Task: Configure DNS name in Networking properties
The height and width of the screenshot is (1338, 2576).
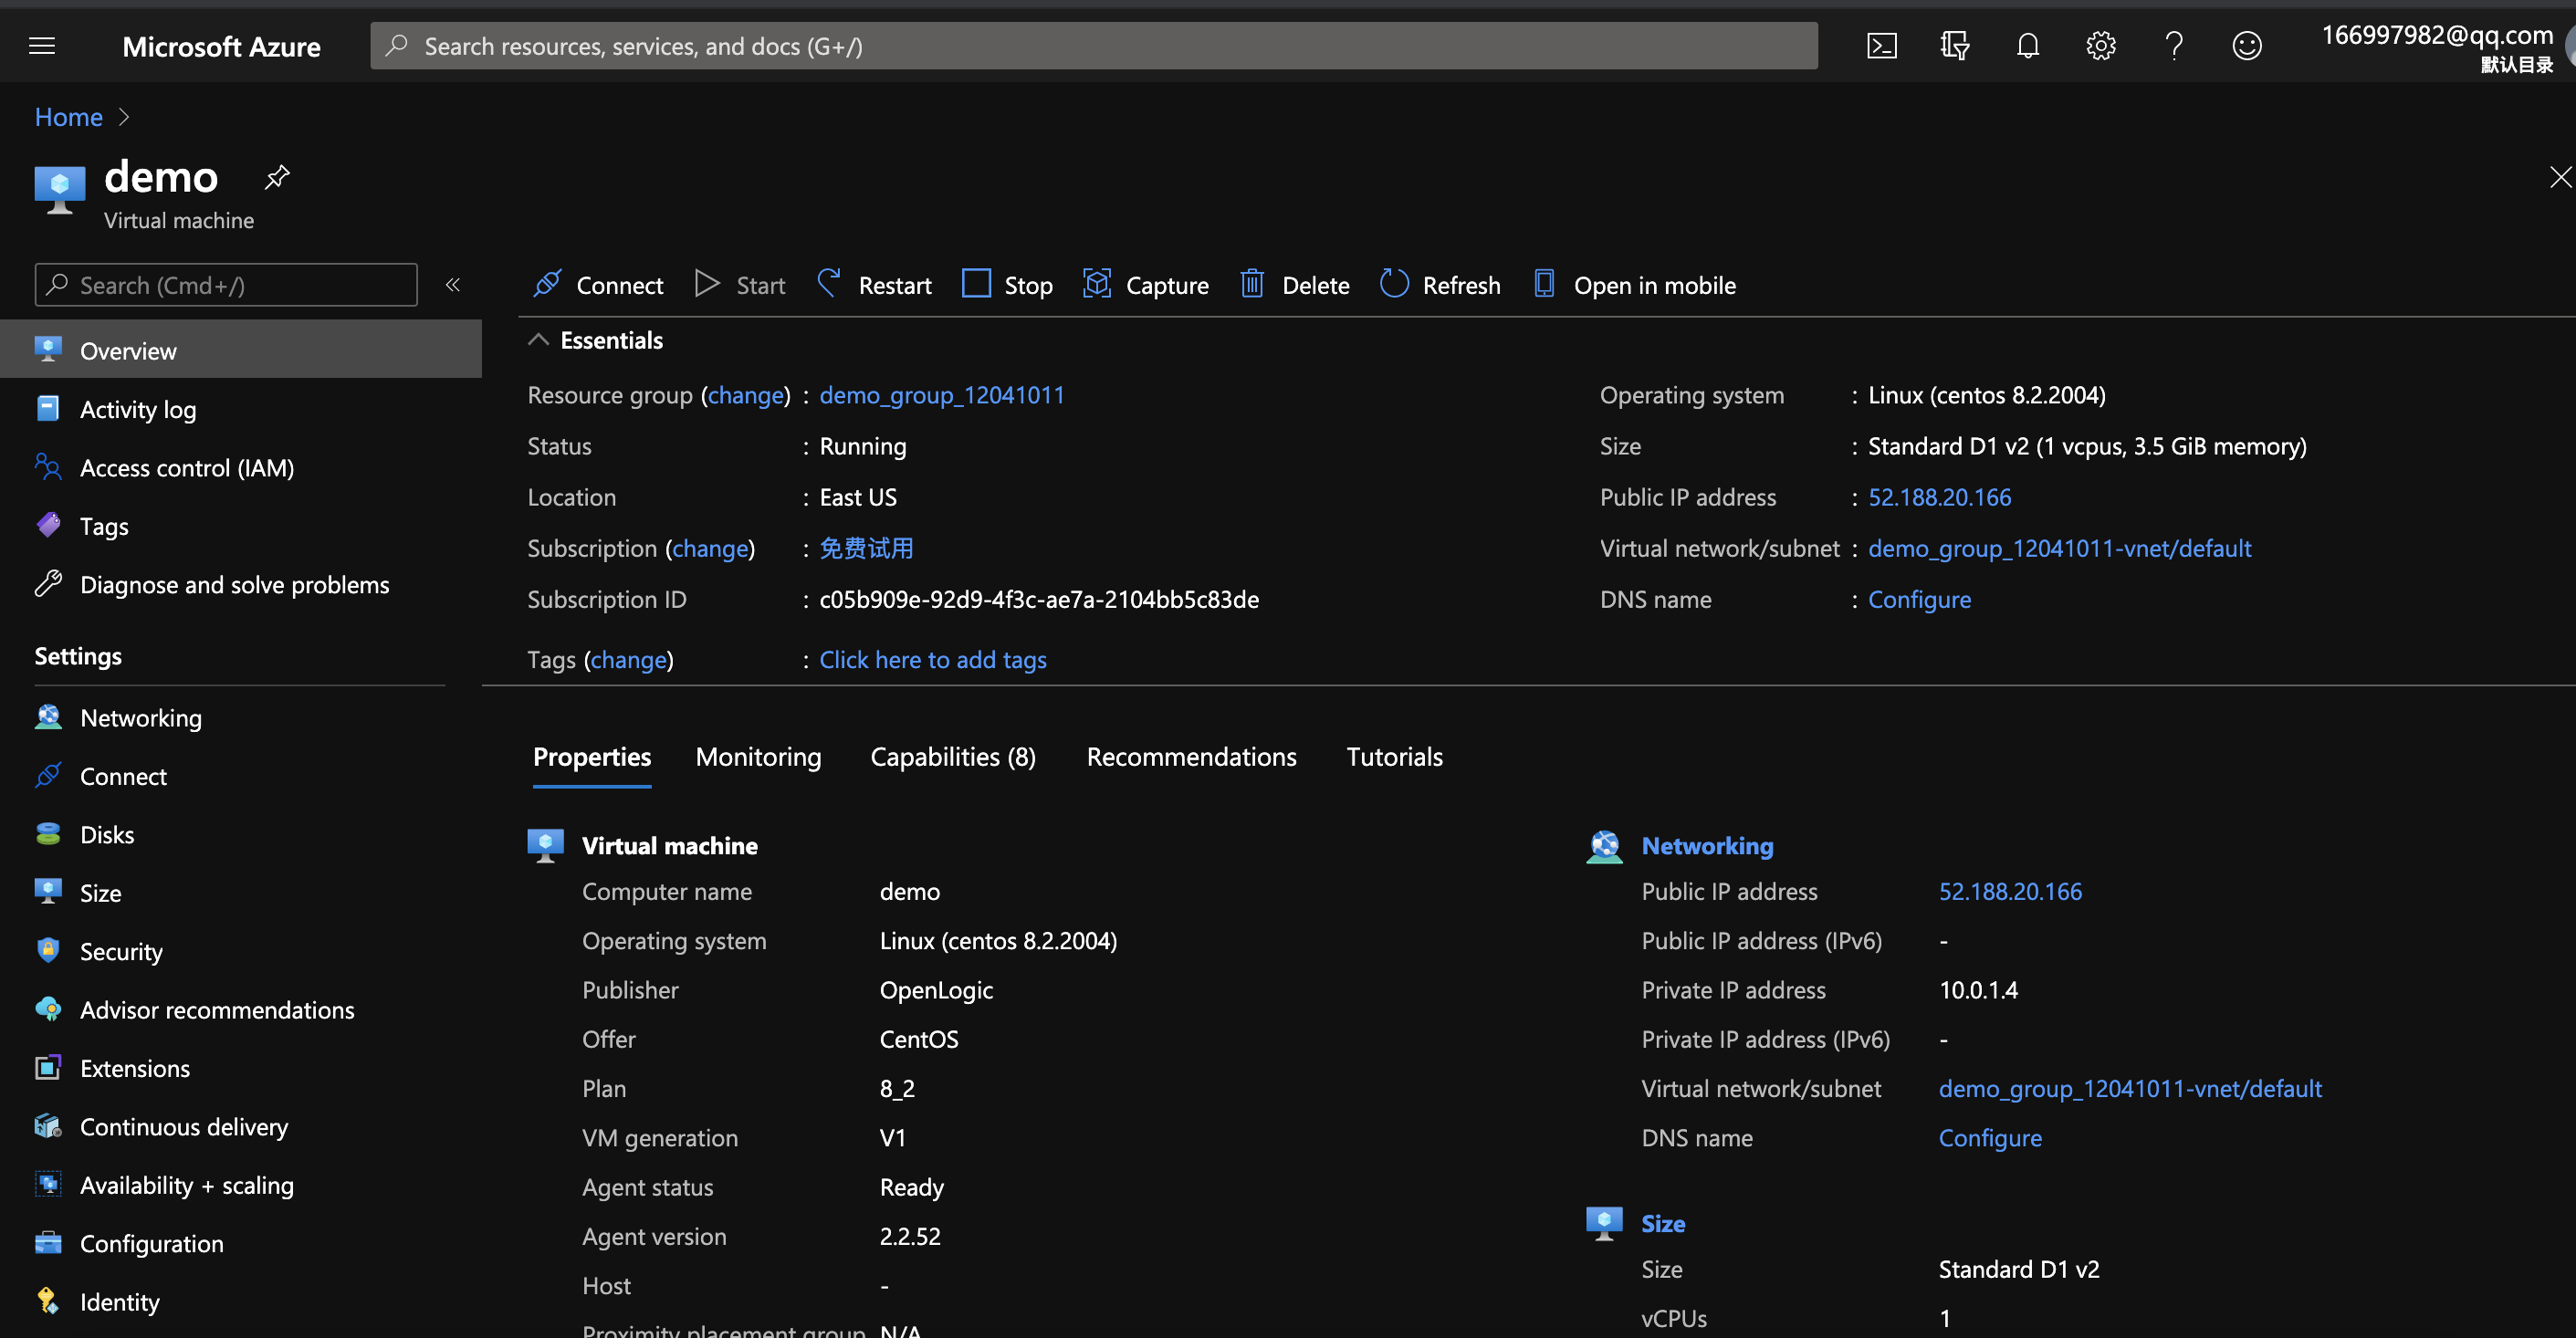Action: pyautogui.click(x=1990, y=1137)
